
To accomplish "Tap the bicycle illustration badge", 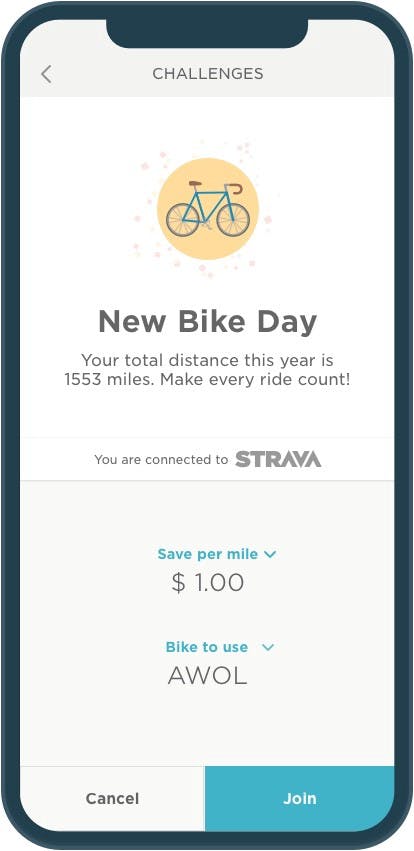I will point(208,209).
